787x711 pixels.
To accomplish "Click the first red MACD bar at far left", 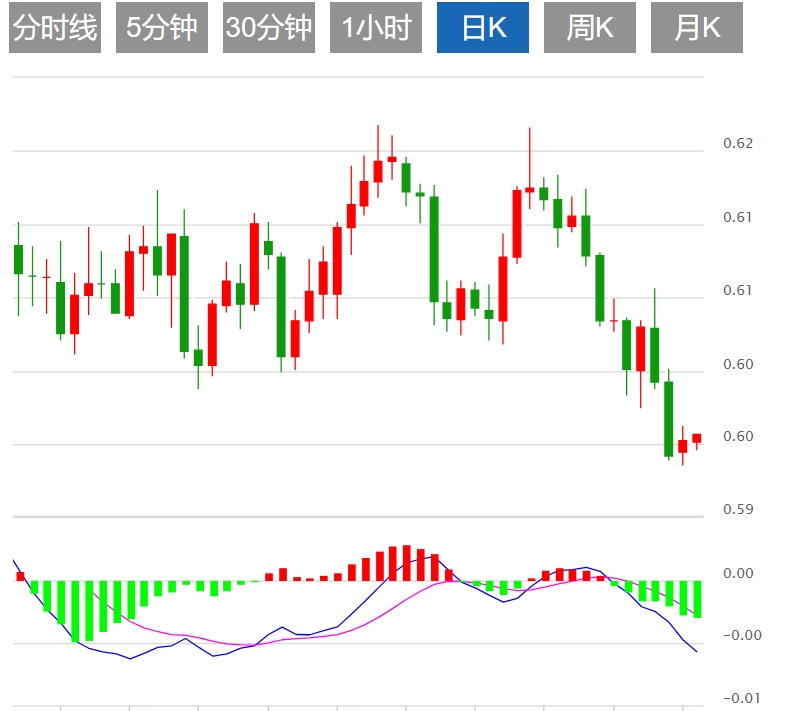I will (x=19, y=576).
